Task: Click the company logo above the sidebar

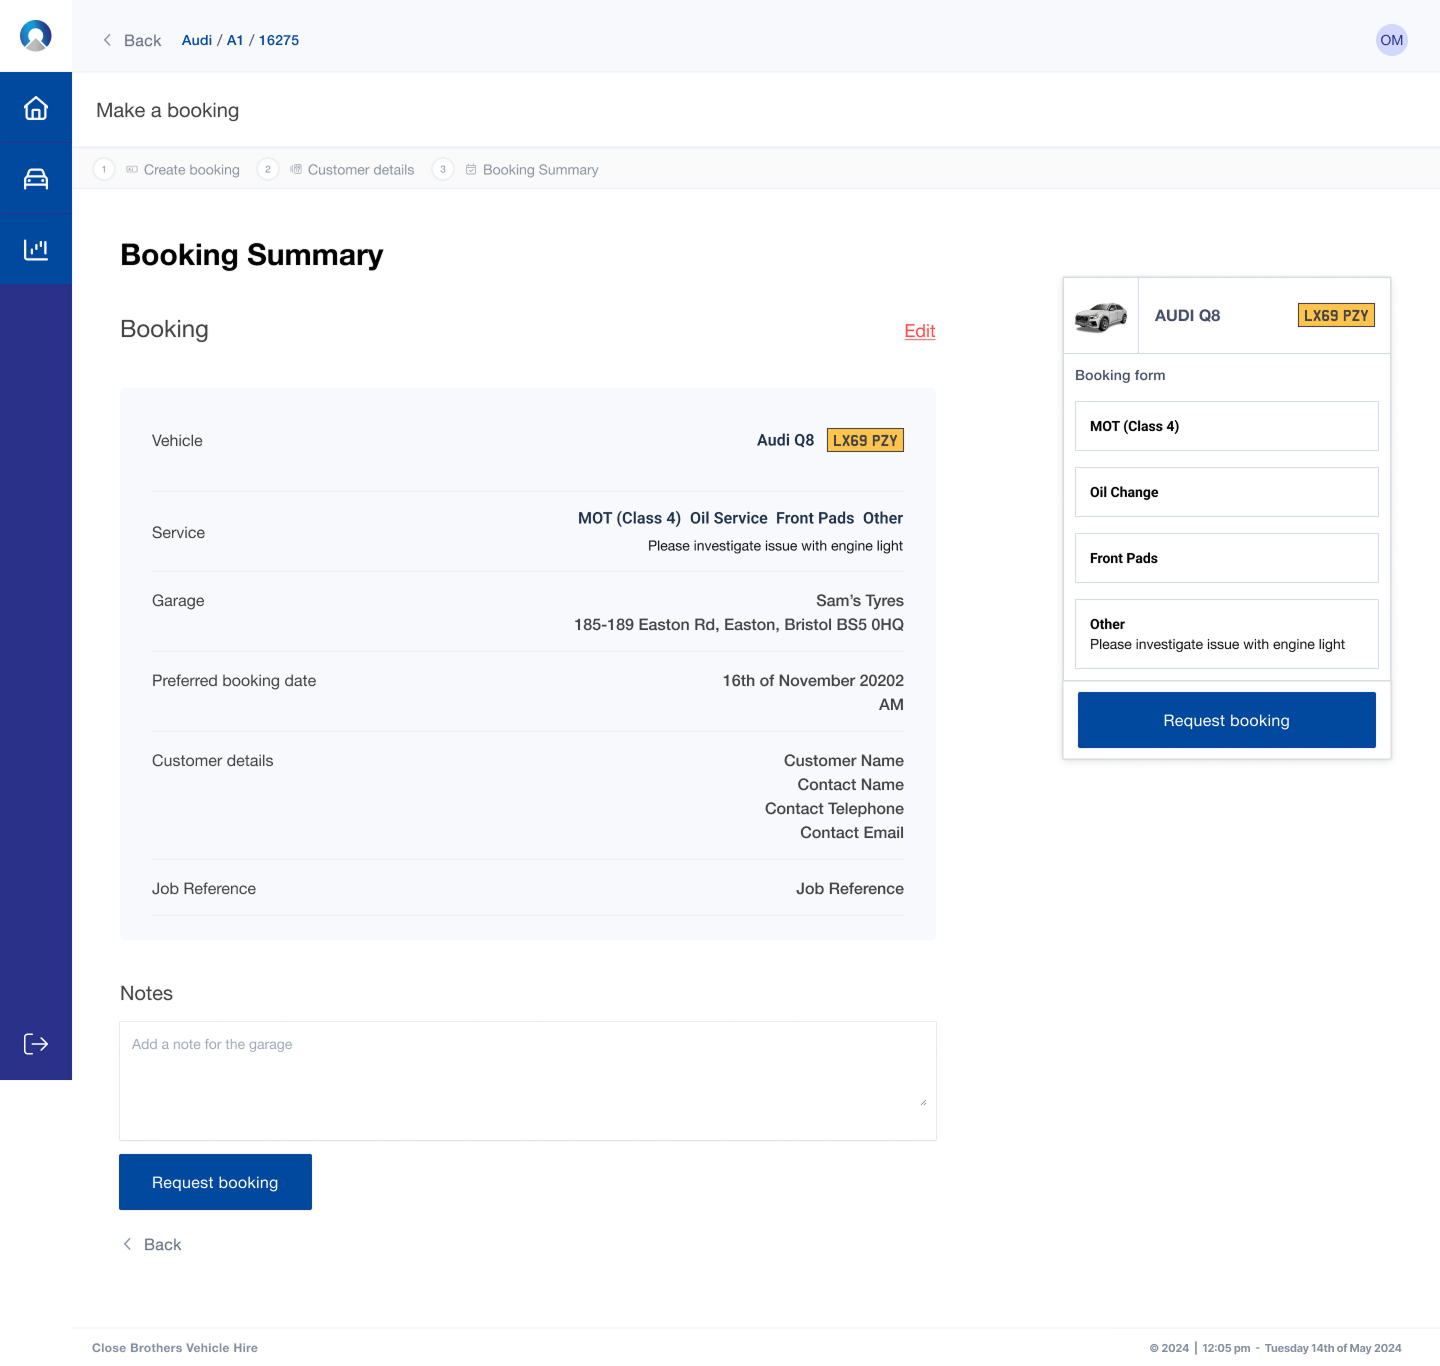Action: coord(36,35)
